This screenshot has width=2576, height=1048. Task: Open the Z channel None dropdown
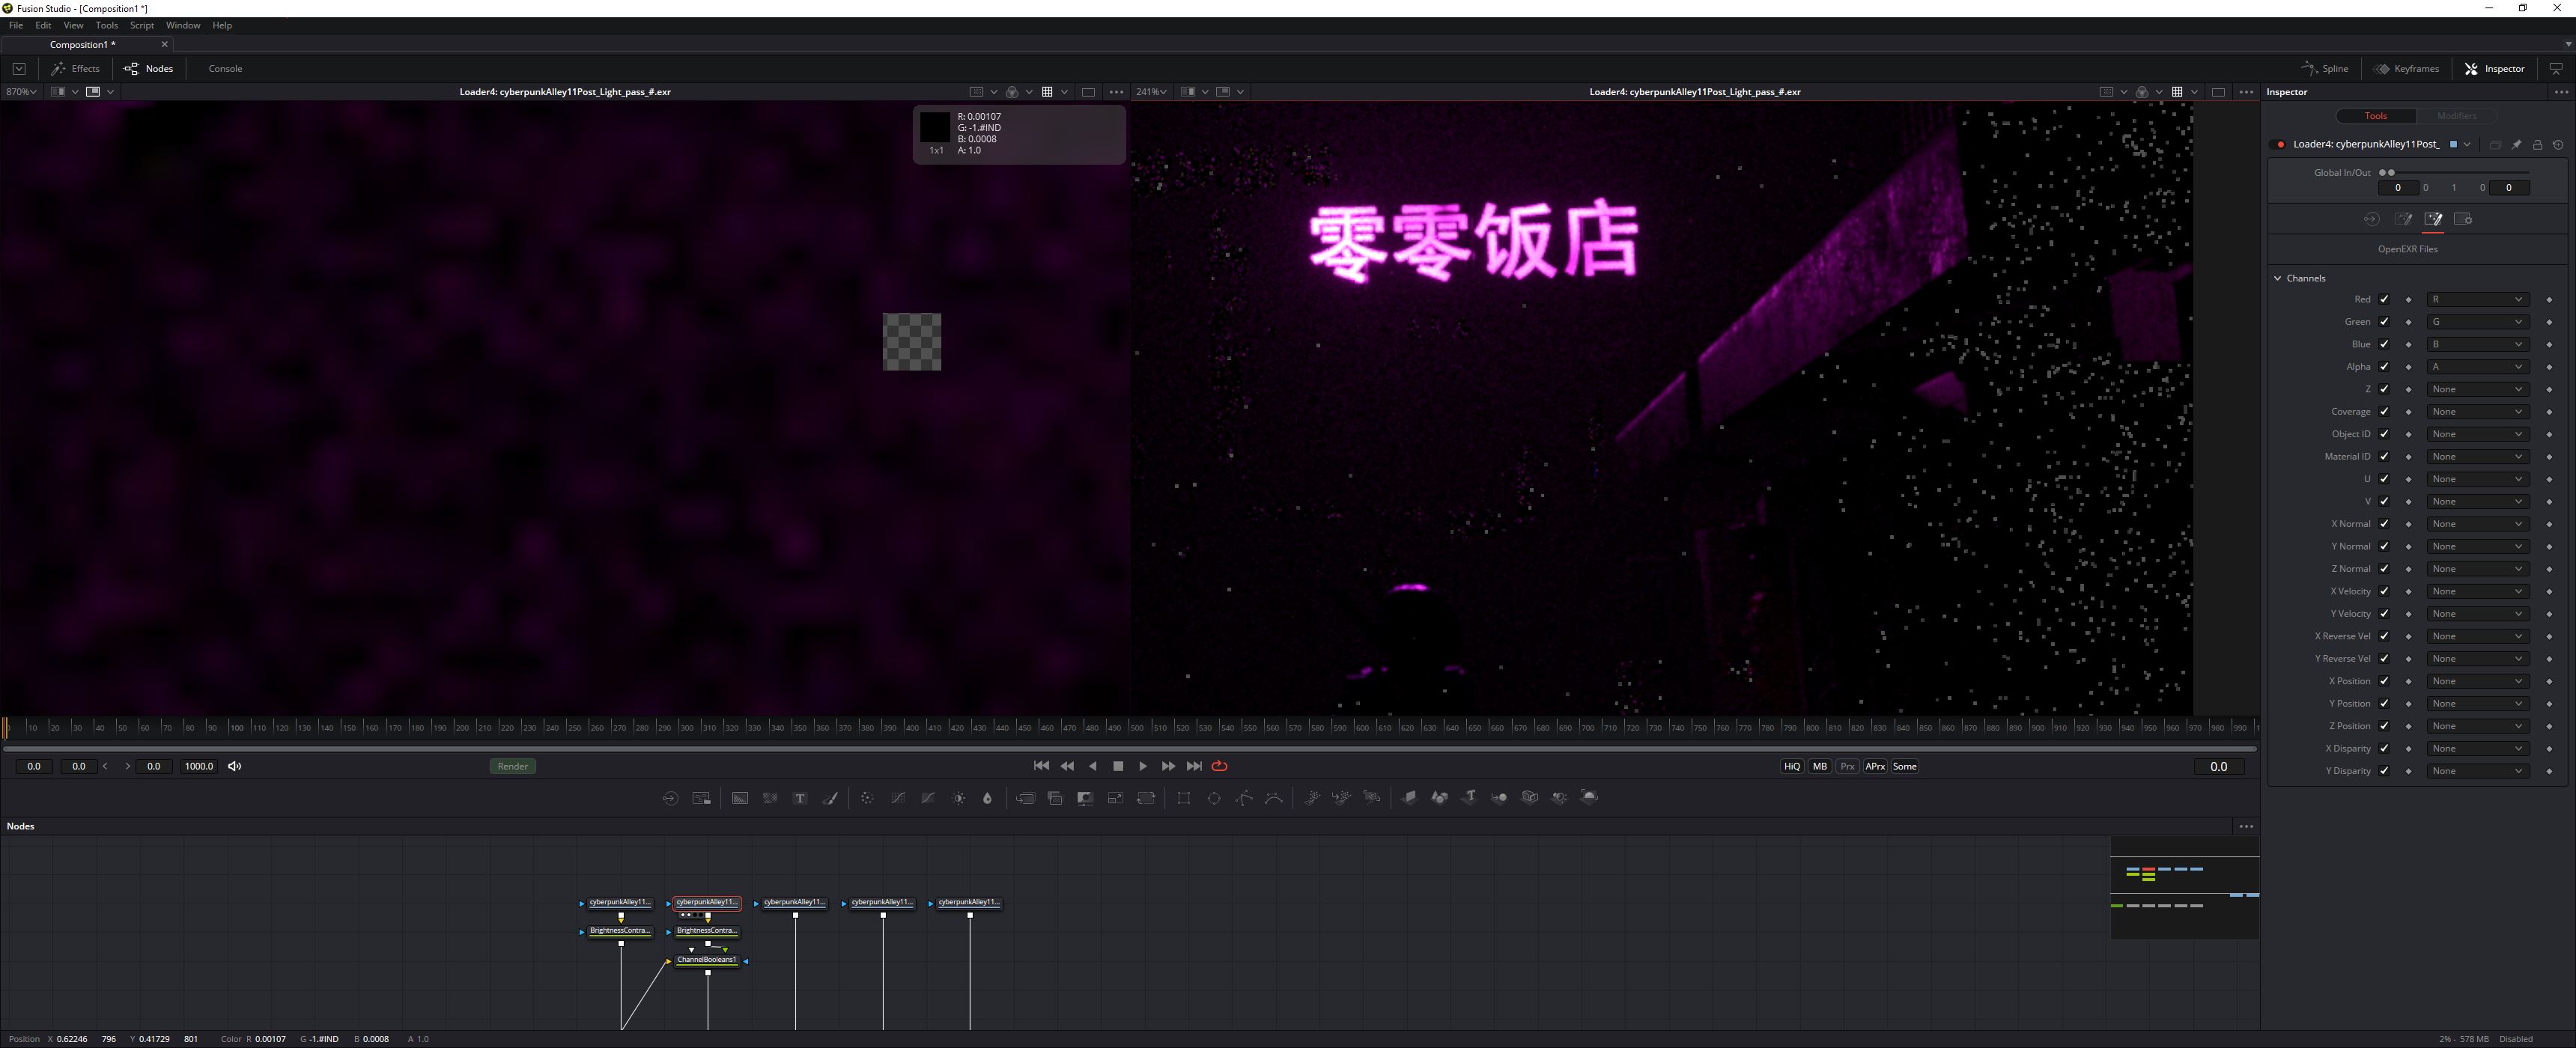[x=2477, y=389]
